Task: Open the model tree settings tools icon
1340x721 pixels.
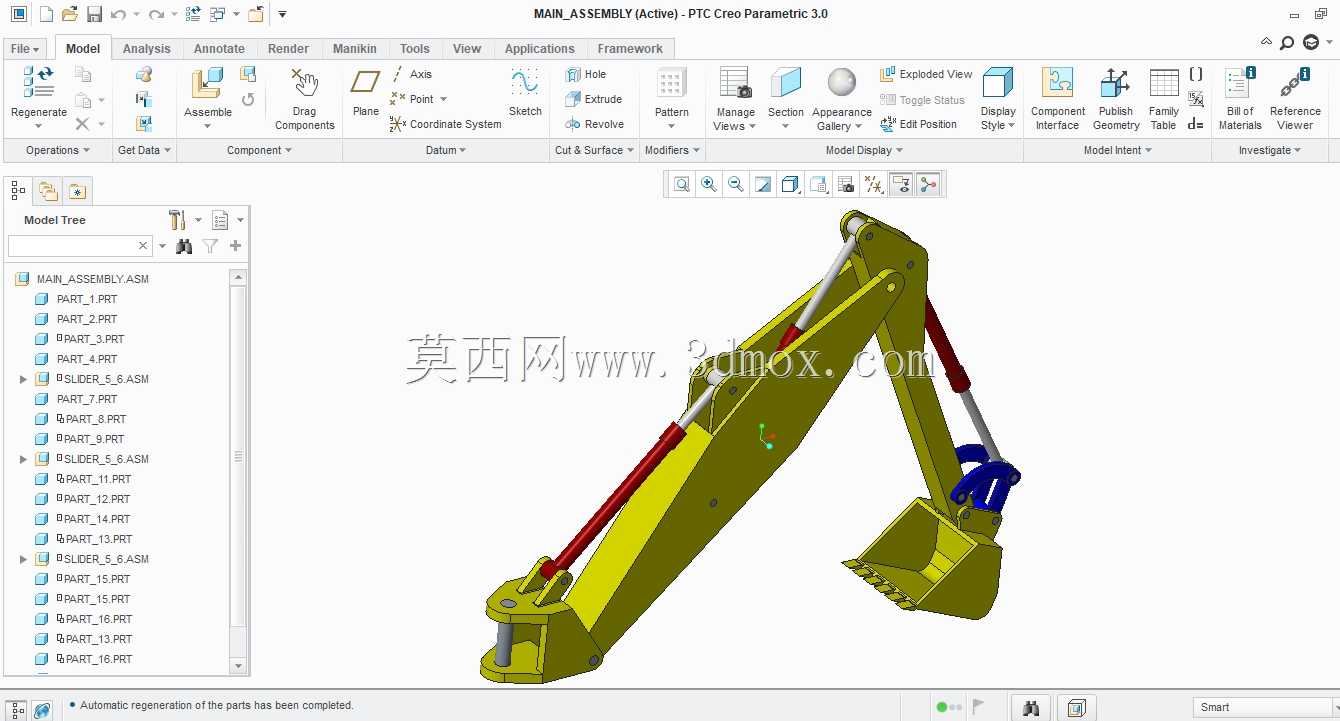Action: click(x=178, y=220)
